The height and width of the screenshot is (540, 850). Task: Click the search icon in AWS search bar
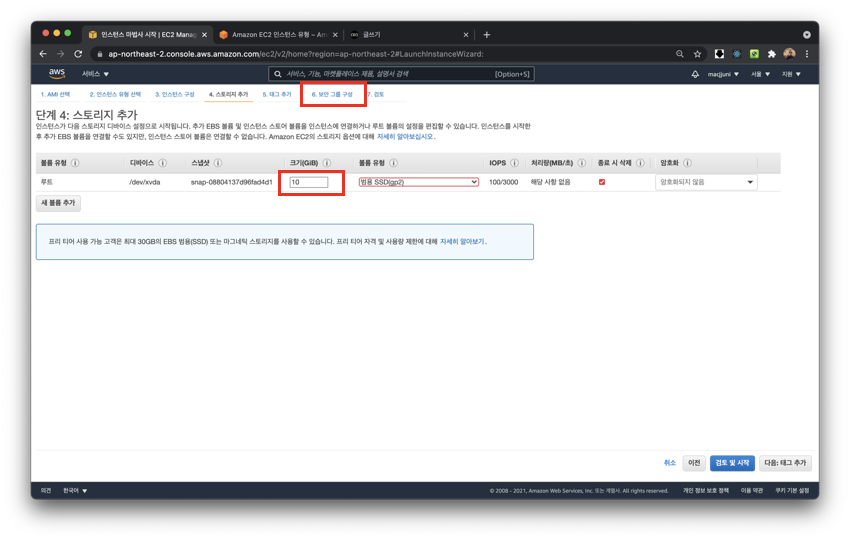(278, 74)
